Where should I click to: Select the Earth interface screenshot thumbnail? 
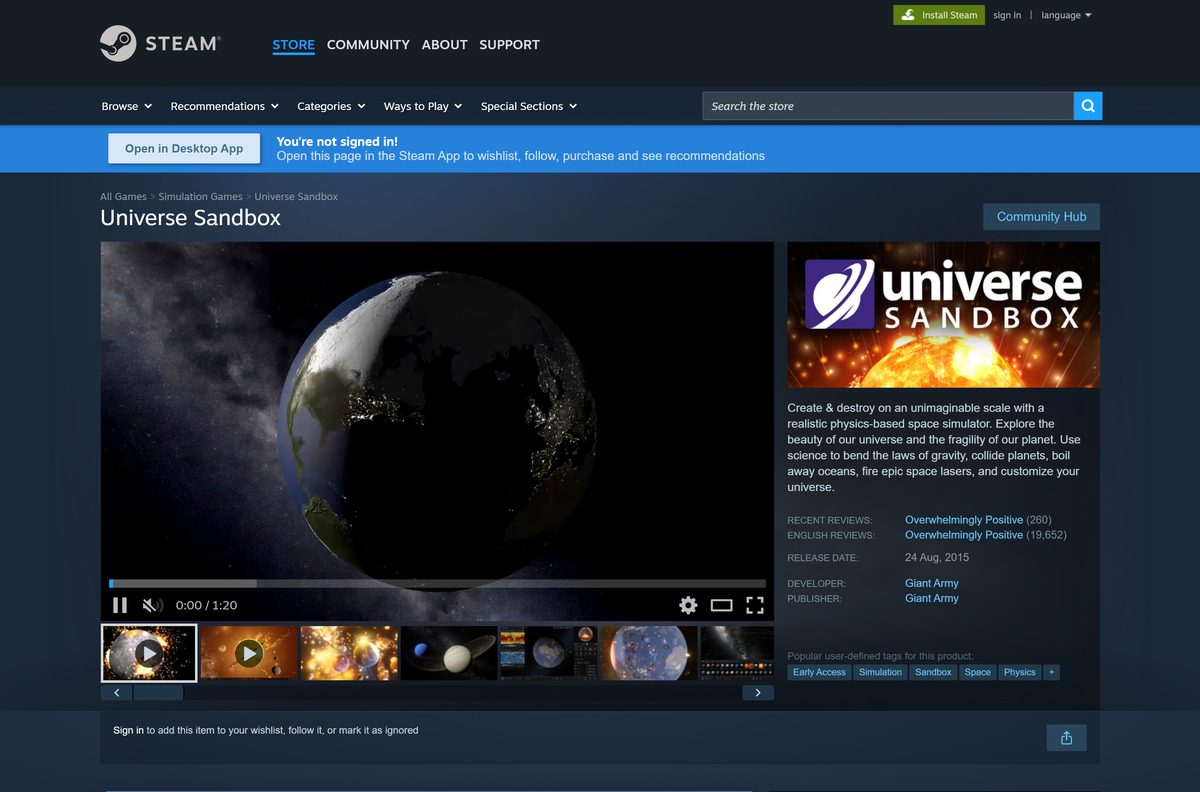coord(549,653)
